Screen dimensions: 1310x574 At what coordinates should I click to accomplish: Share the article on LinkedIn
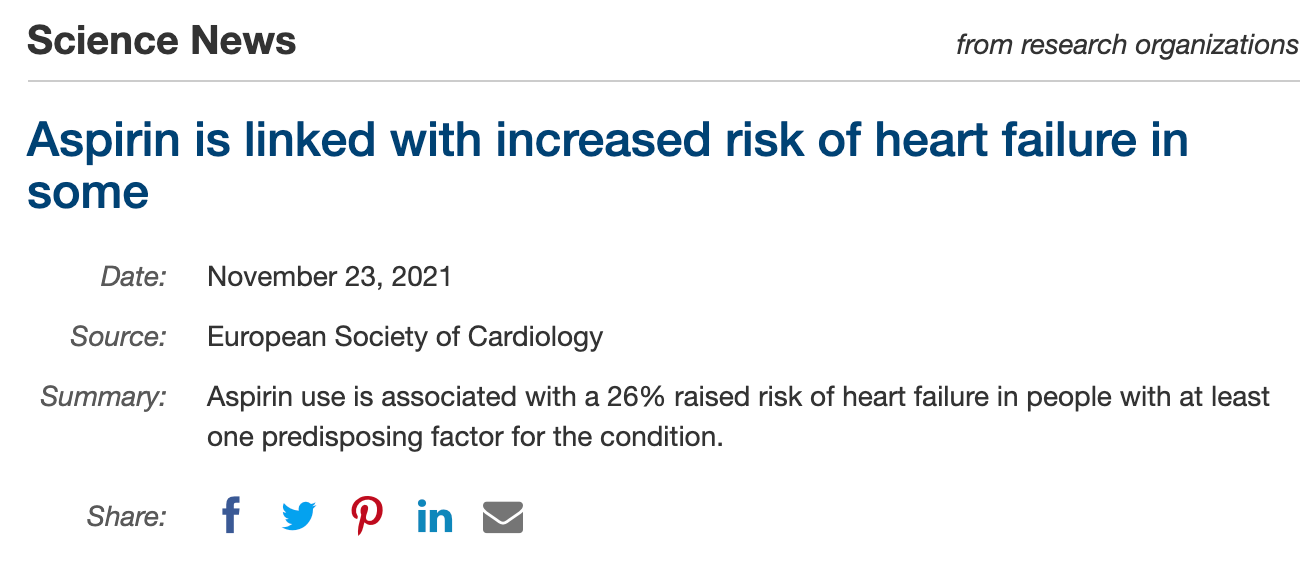[x=435, y=517]
